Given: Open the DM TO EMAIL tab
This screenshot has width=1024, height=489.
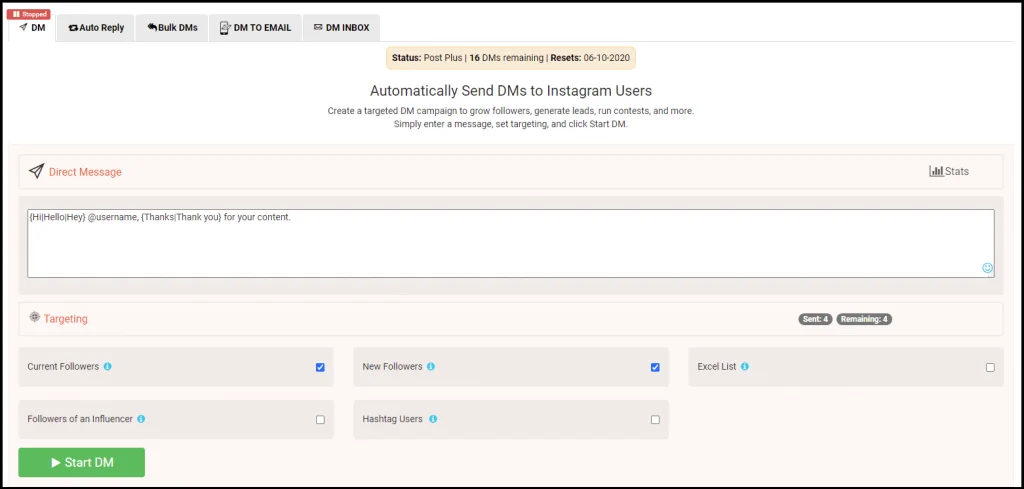Looking at the screenshot, I should [255, 28].
